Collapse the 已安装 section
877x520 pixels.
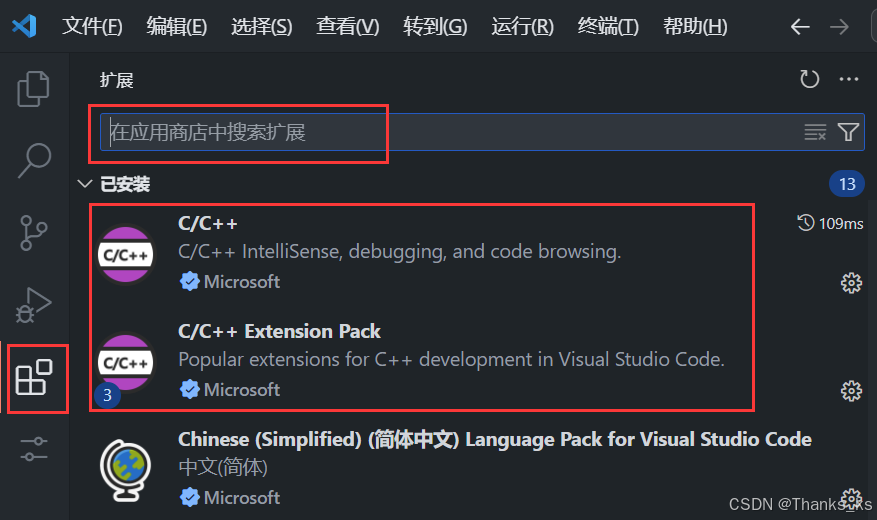coord(84,183)
